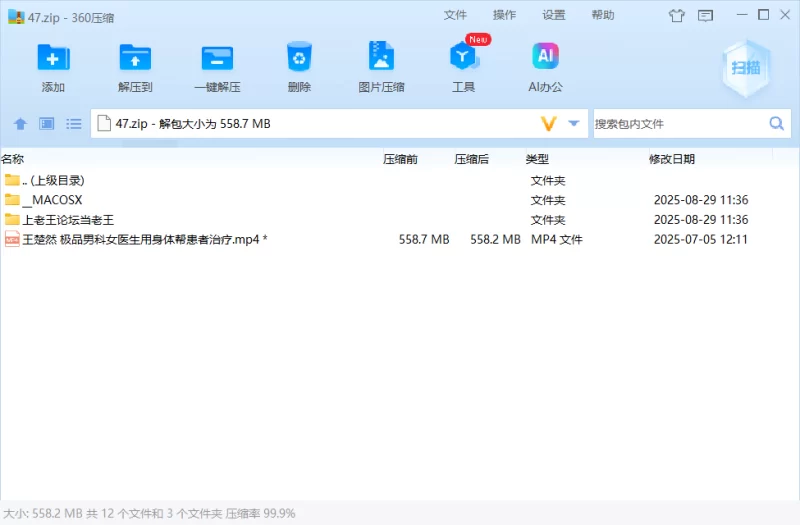Select the __MACOSX folder
This screenshot has height=525, width=800.
[399, 200]
